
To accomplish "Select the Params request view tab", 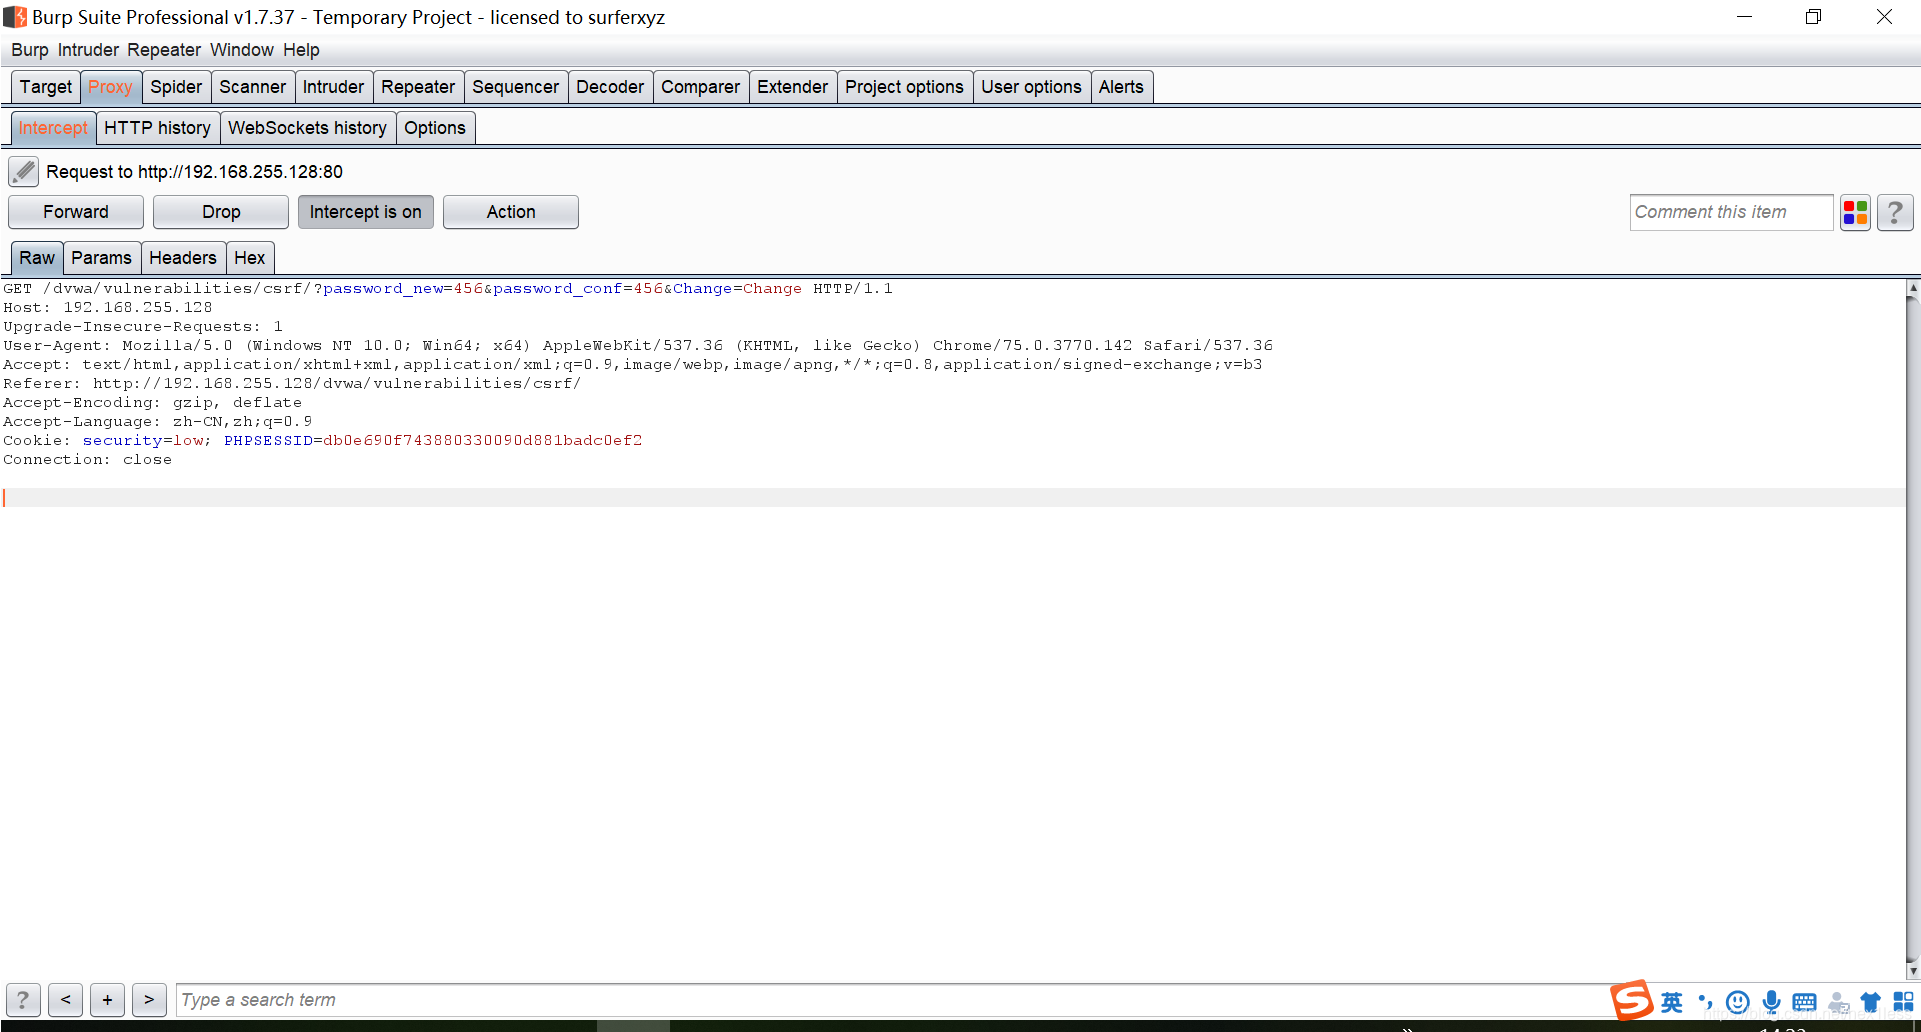I will (x=101, y=258).
